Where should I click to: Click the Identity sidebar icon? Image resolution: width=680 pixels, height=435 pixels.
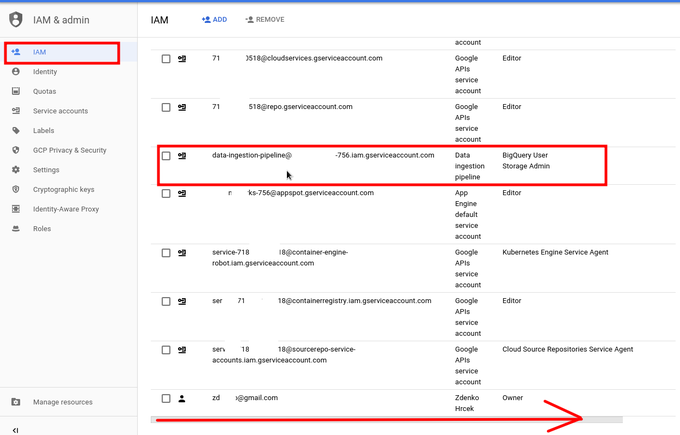(16, 72)
